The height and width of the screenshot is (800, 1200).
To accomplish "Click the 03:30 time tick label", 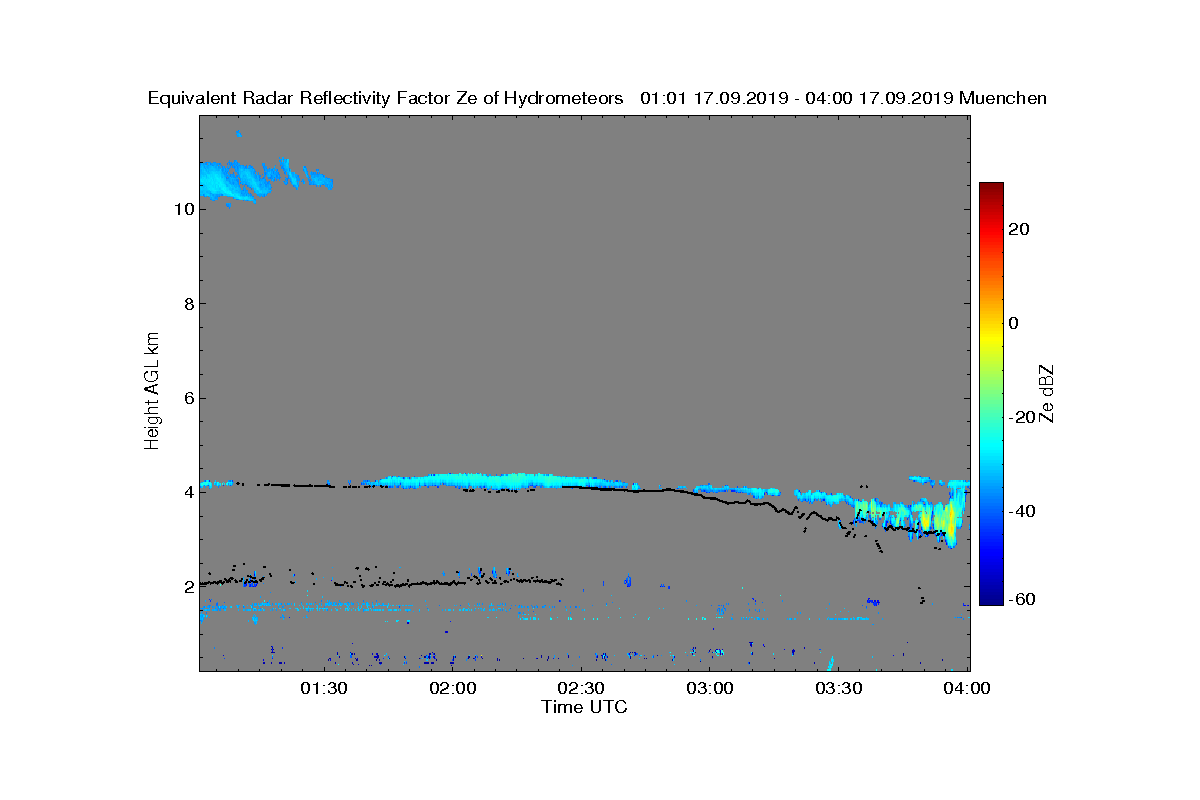I will coord(840,688).
